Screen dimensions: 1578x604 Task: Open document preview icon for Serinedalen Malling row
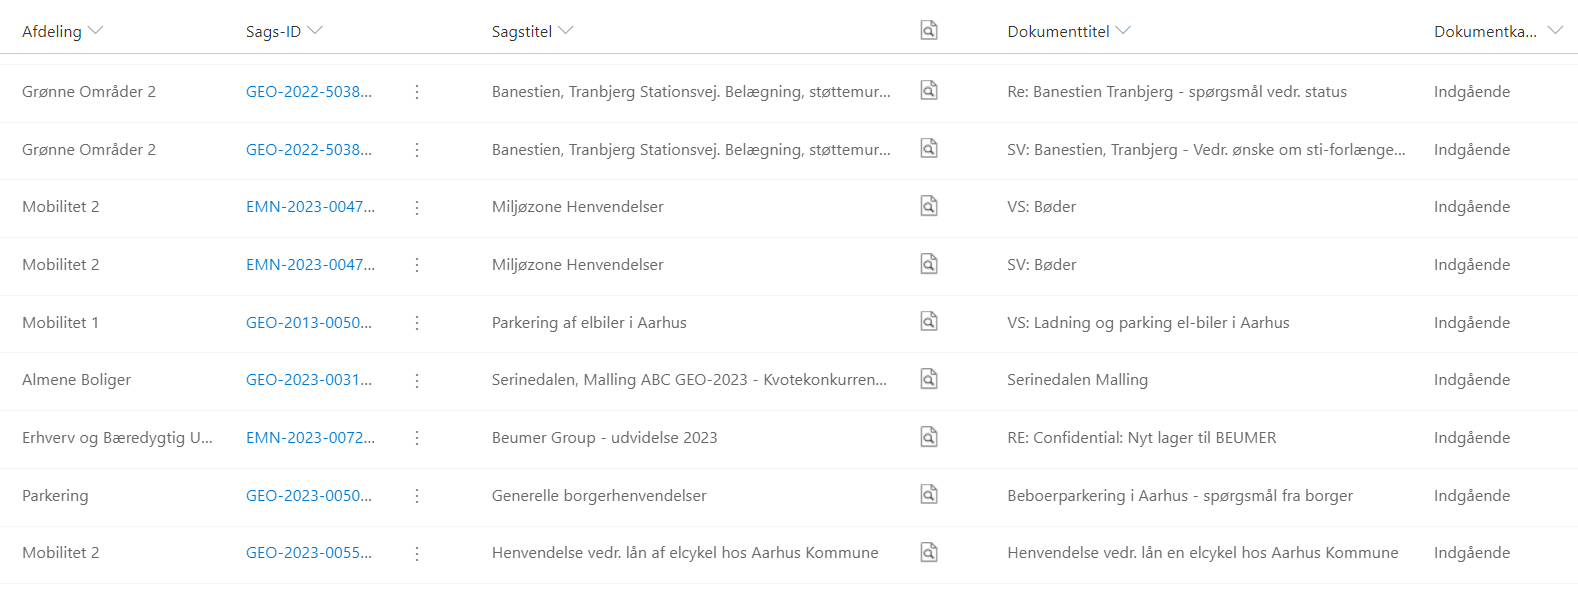tap(929, 379)
